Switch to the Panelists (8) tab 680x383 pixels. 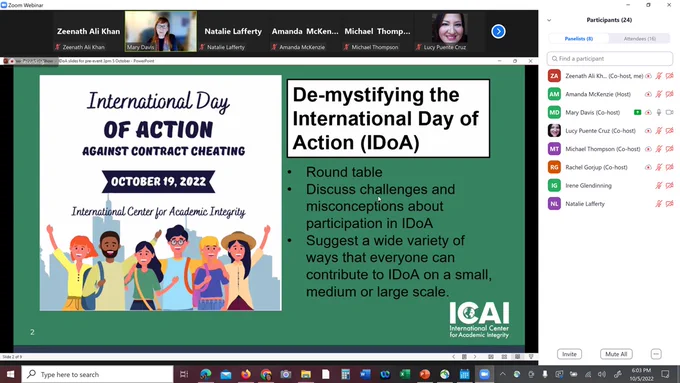coord(579,39)
